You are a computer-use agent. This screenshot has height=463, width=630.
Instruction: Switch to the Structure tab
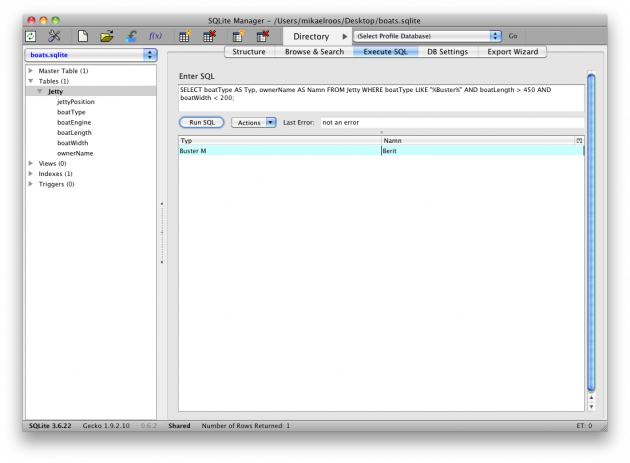click(249, 52)
